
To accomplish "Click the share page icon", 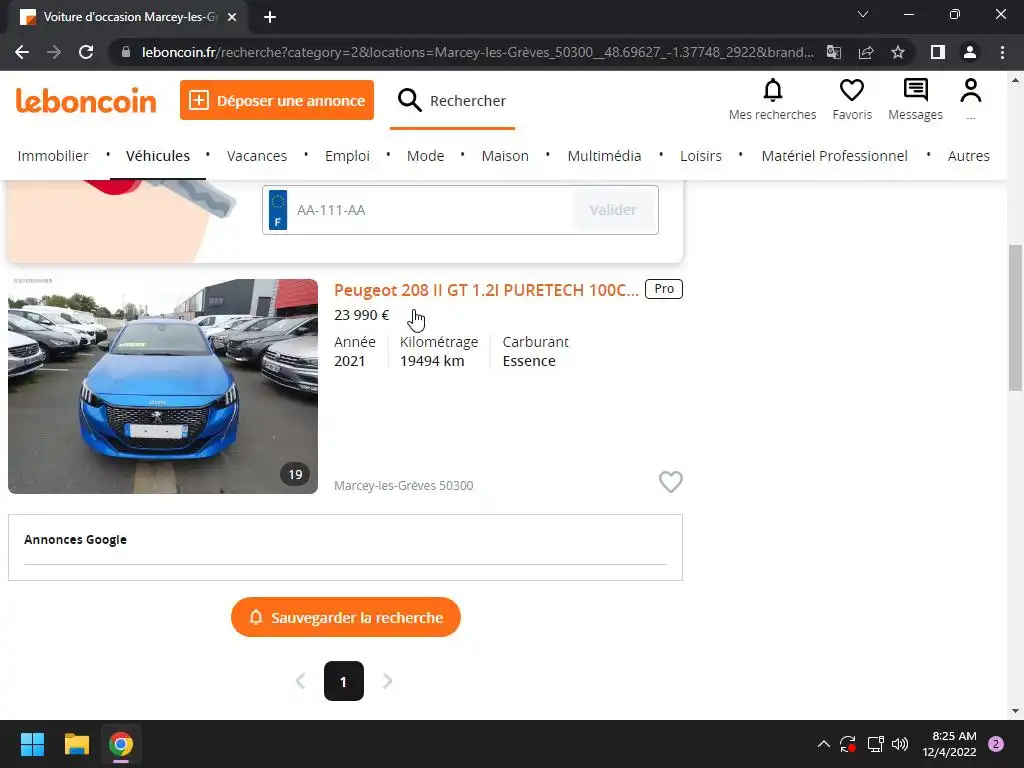I will [x=866, y=52].
